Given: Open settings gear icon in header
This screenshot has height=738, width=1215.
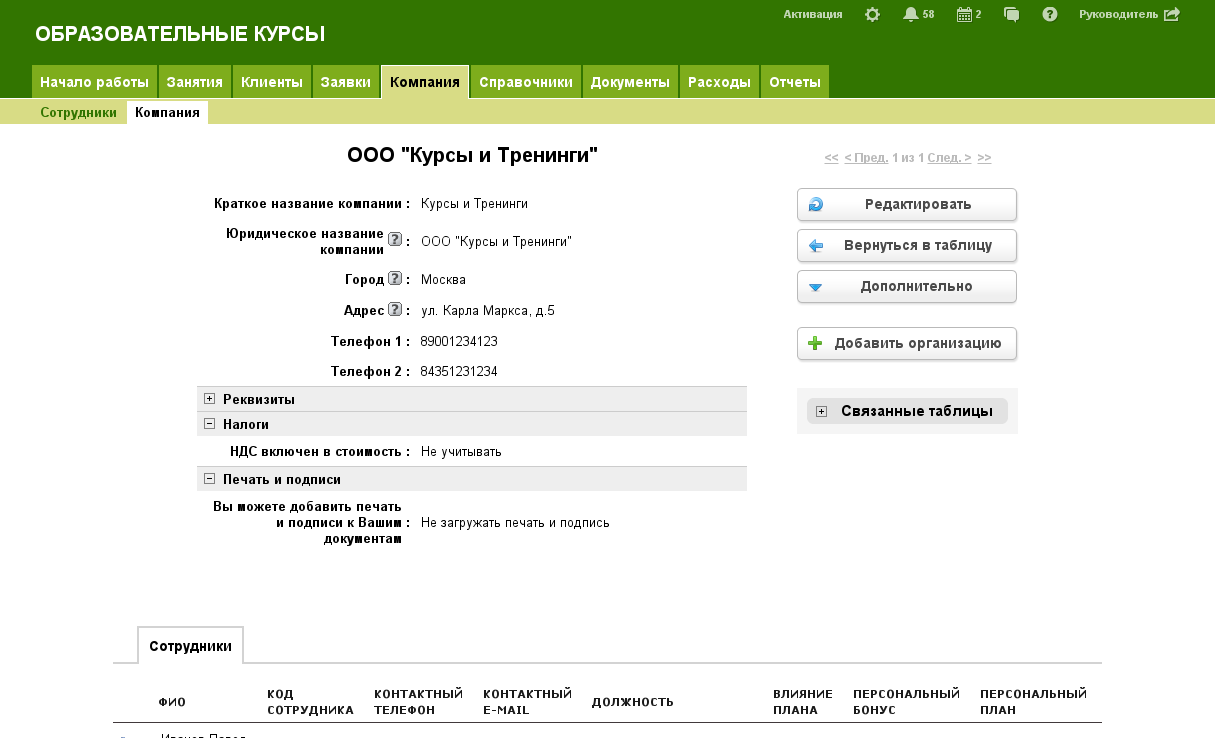Looking at the screenshot, I should pyautogui.click(x=872, y=14).
